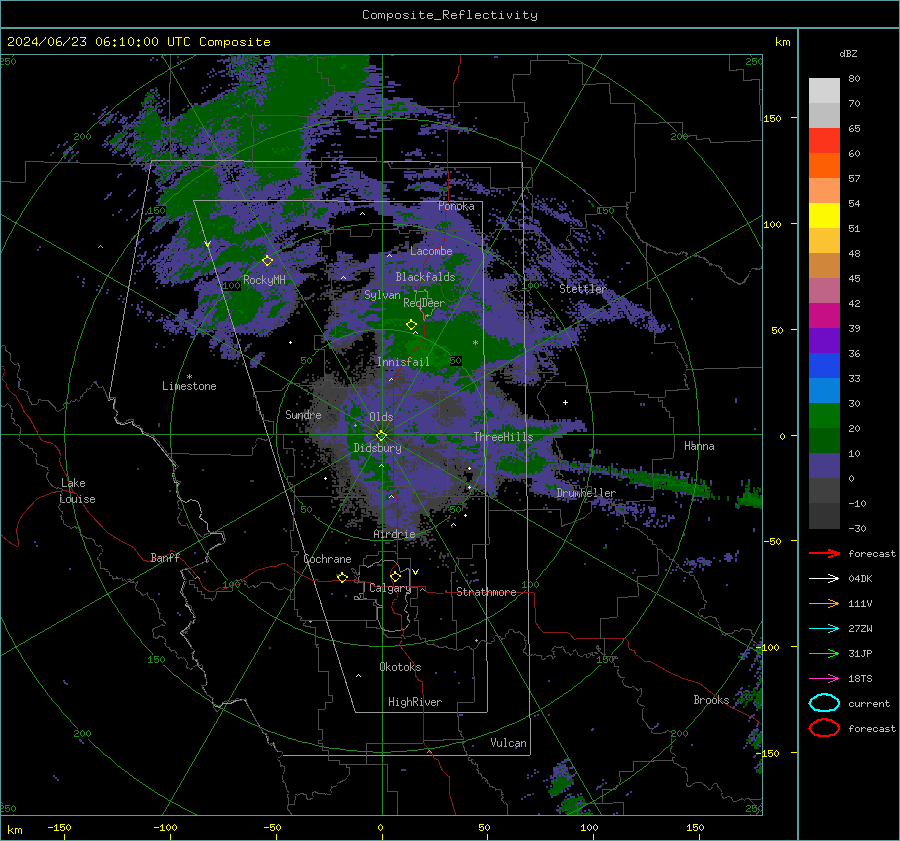Click the green 31JP arrow icon
900x841 pixels.
click(824, 653)
